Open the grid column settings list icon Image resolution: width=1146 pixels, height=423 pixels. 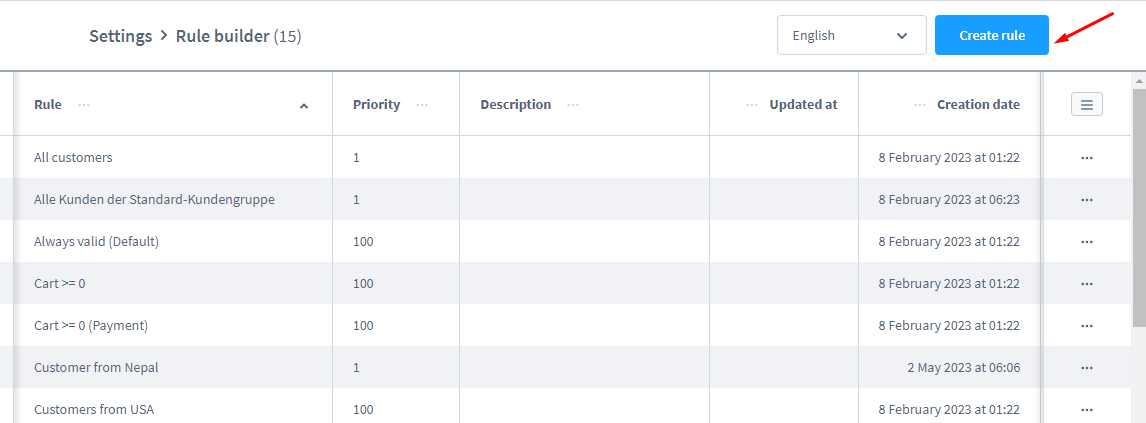(1087, 104)
